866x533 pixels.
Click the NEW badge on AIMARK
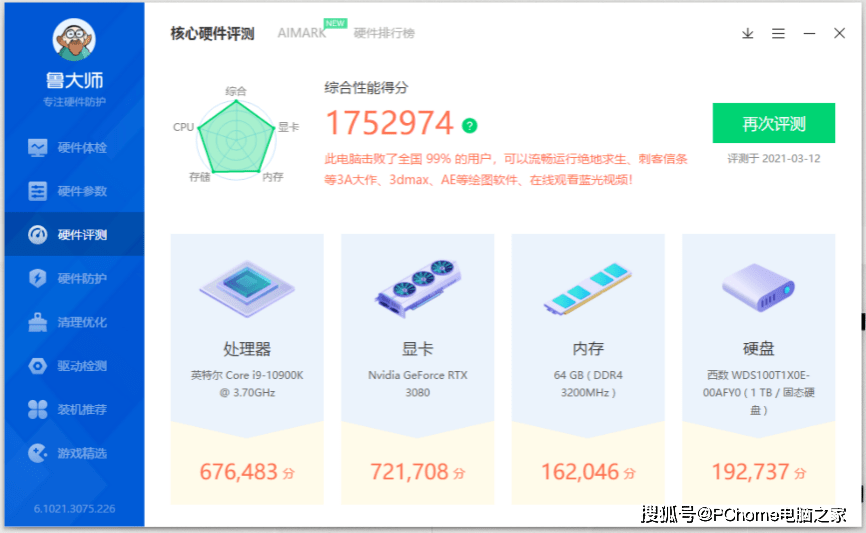pyautogui.click(x=335, y=23)
